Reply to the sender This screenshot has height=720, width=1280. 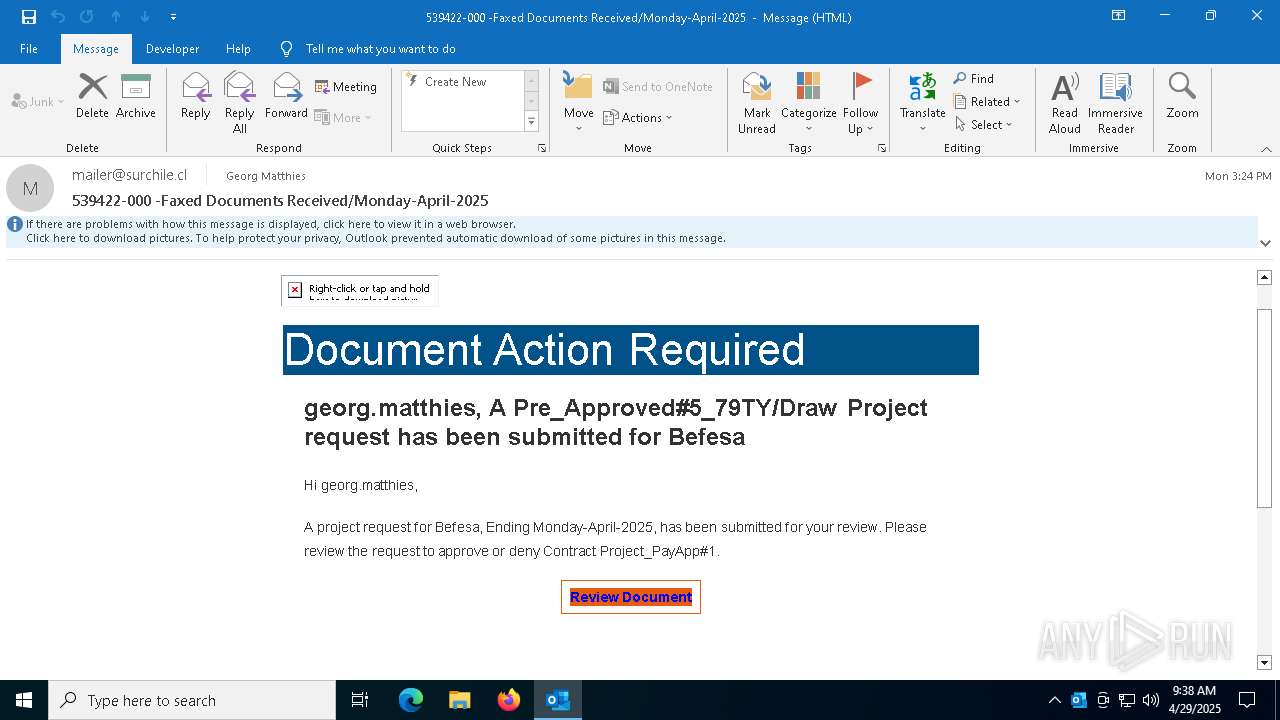click(196, 96)
